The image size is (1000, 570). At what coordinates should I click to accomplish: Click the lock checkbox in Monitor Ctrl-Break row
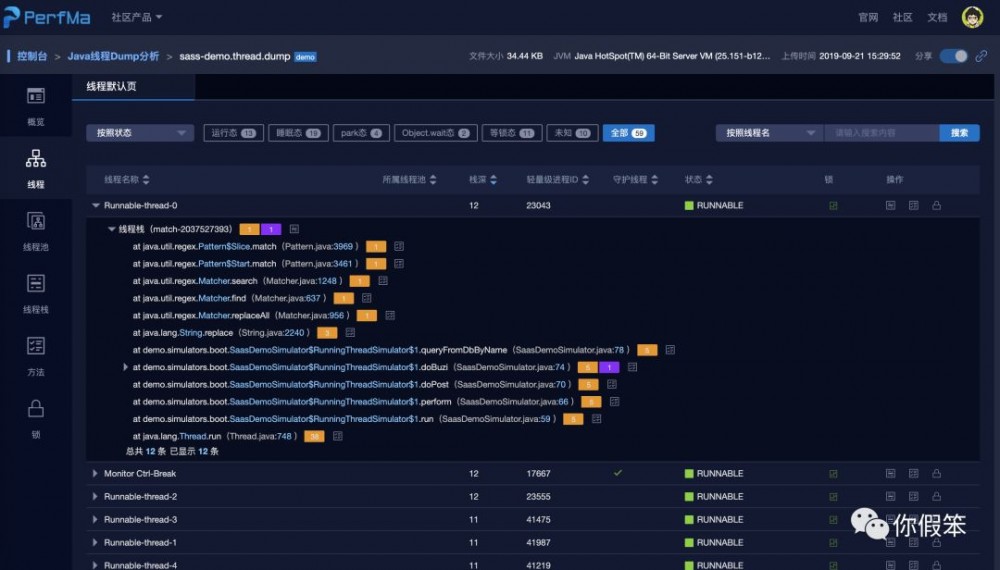pos(833,474)
